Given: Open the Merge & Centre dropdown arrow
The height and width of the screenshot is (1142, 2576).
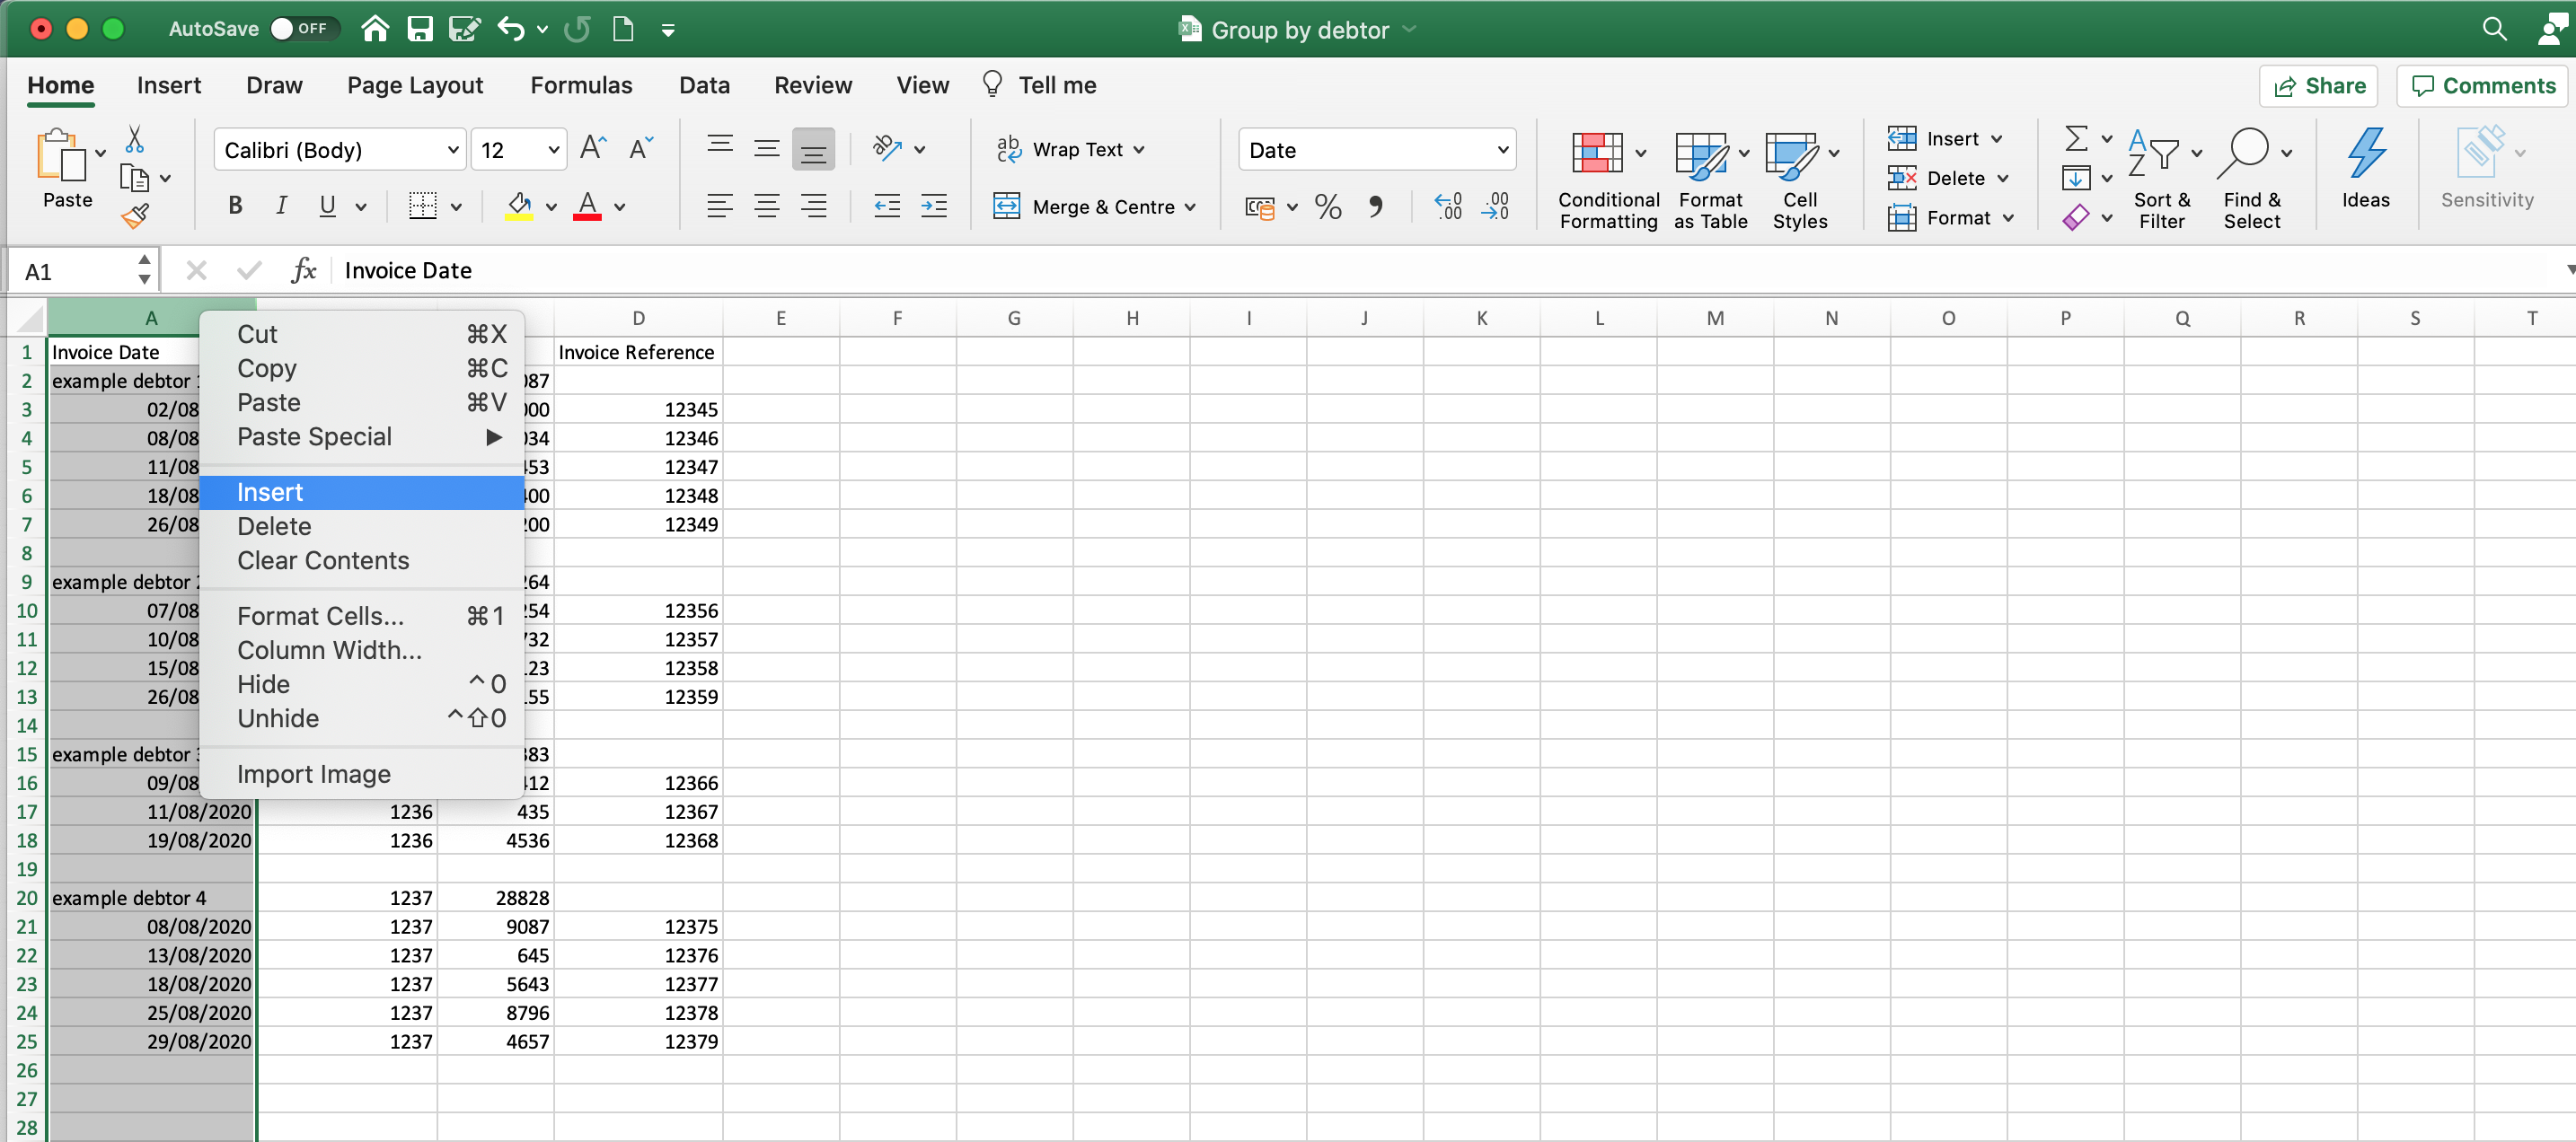Looking at the screenshot, I should coord(1191,207).
